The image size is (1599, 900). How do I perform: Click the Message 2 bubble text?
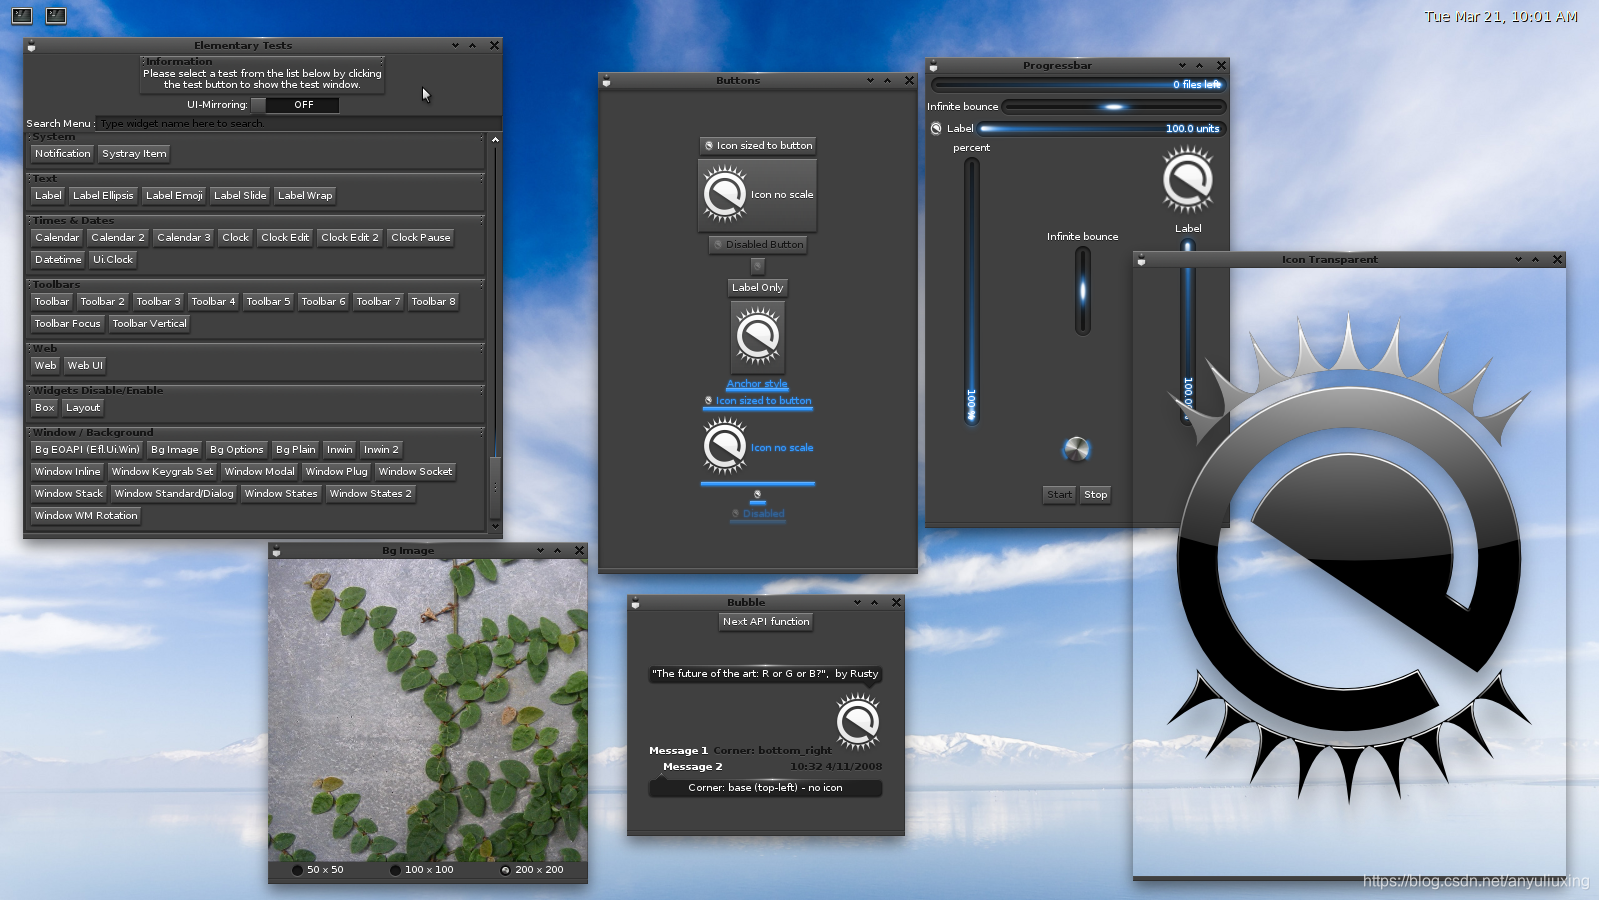(692, 767)
